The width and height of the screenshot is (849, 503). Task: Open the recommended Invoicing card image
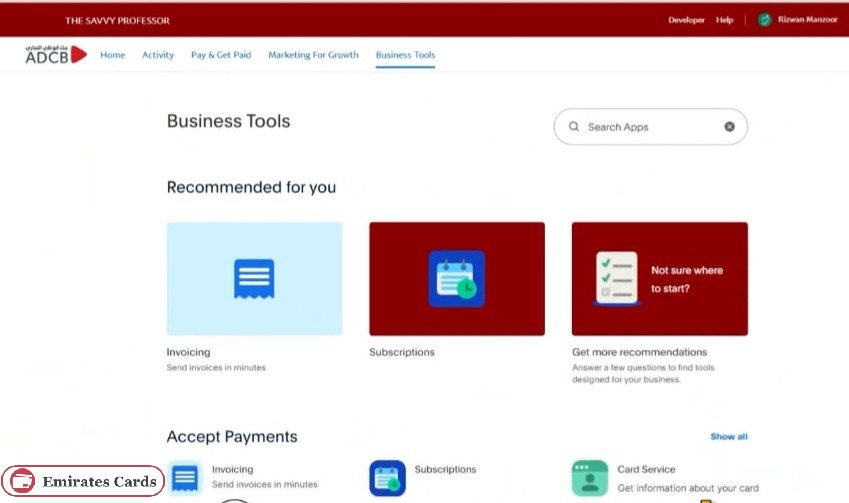point(254,278)
